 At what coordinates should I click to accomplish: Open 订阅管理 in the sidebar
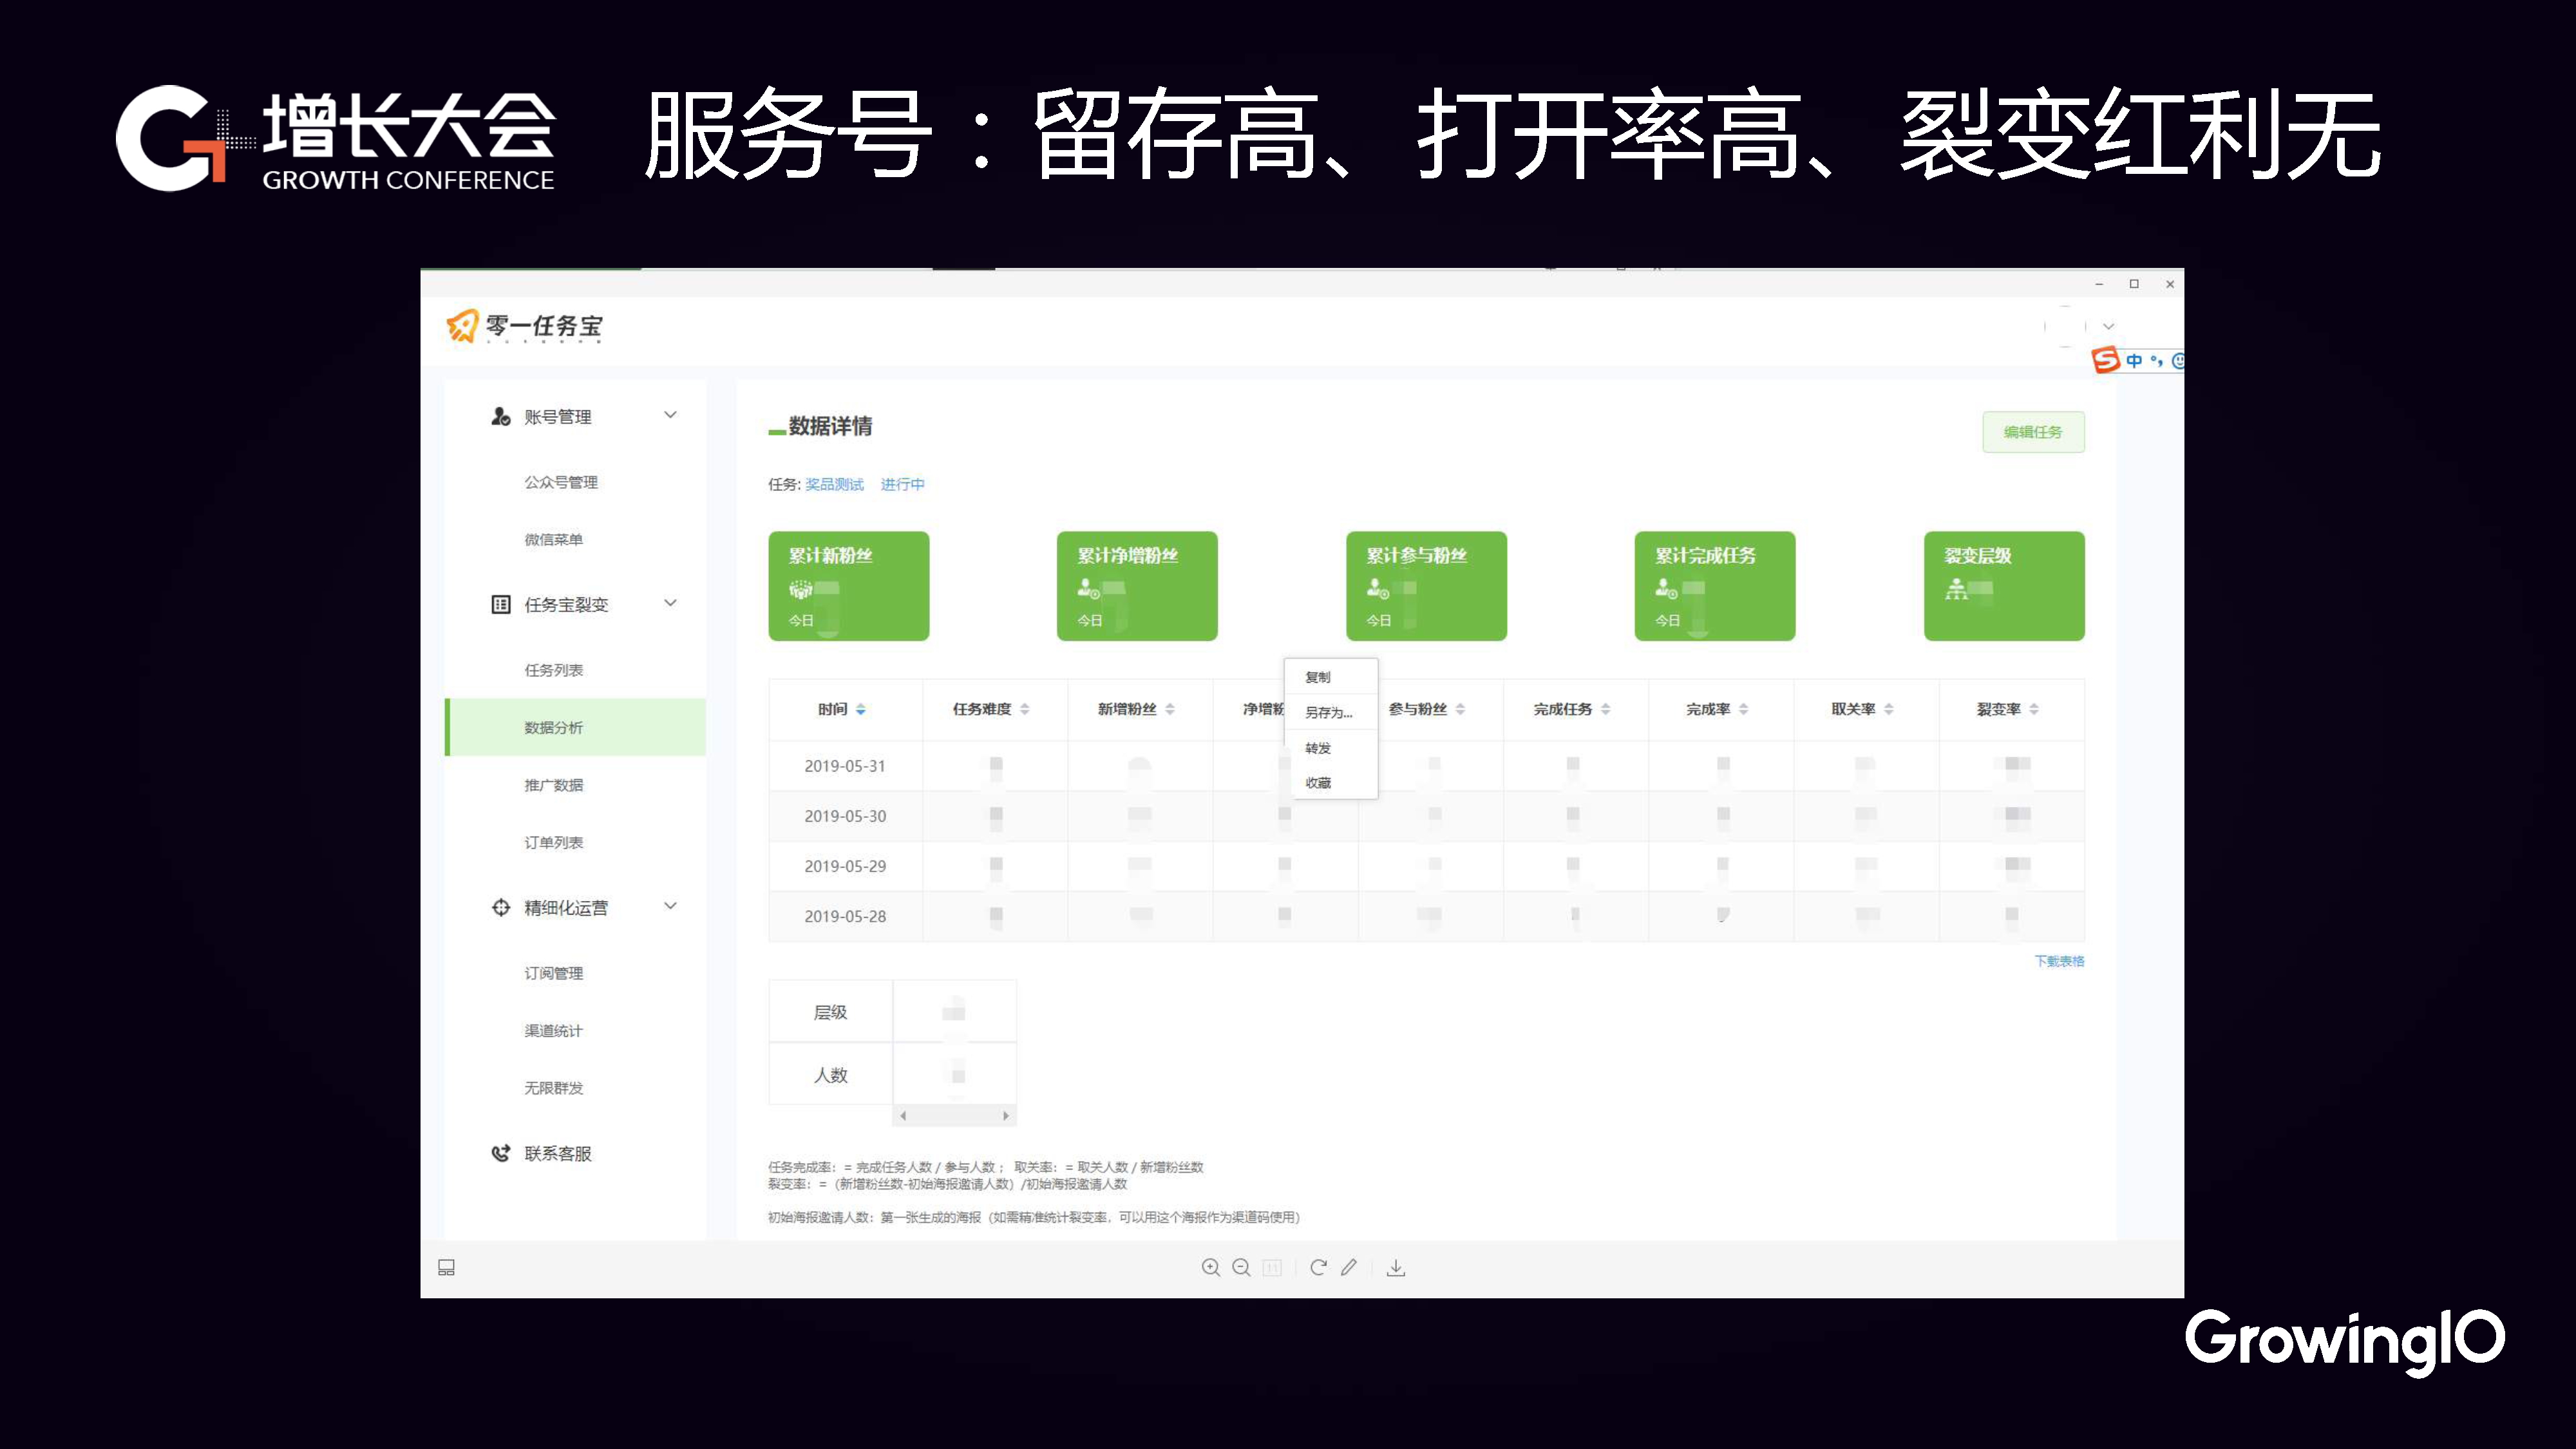554,973
